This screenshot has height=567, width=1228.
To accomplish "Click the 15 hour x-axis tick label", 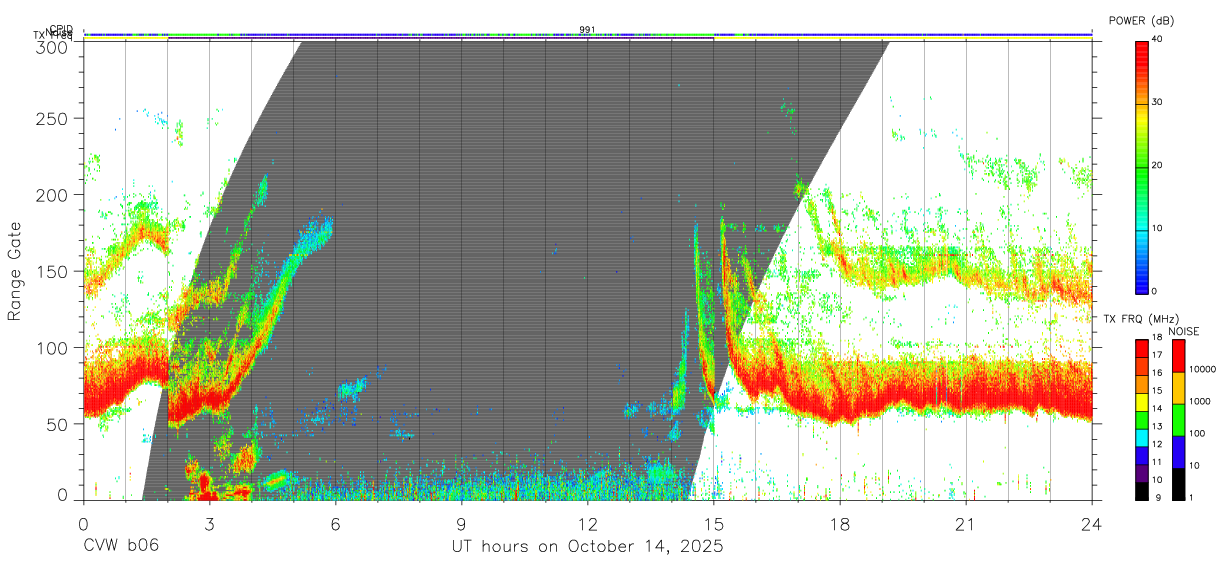I will (x=714, y=524).
